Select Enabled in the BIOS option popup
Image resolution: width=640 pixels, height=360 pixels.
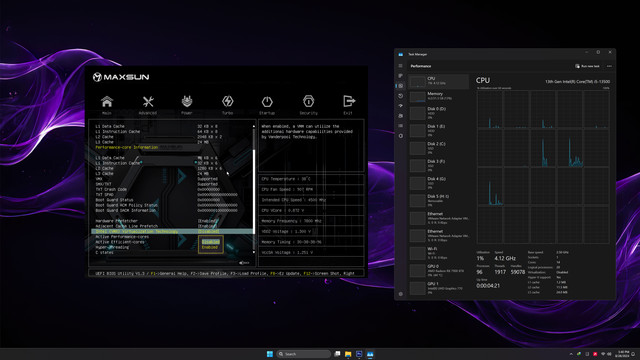pos(210,247)
